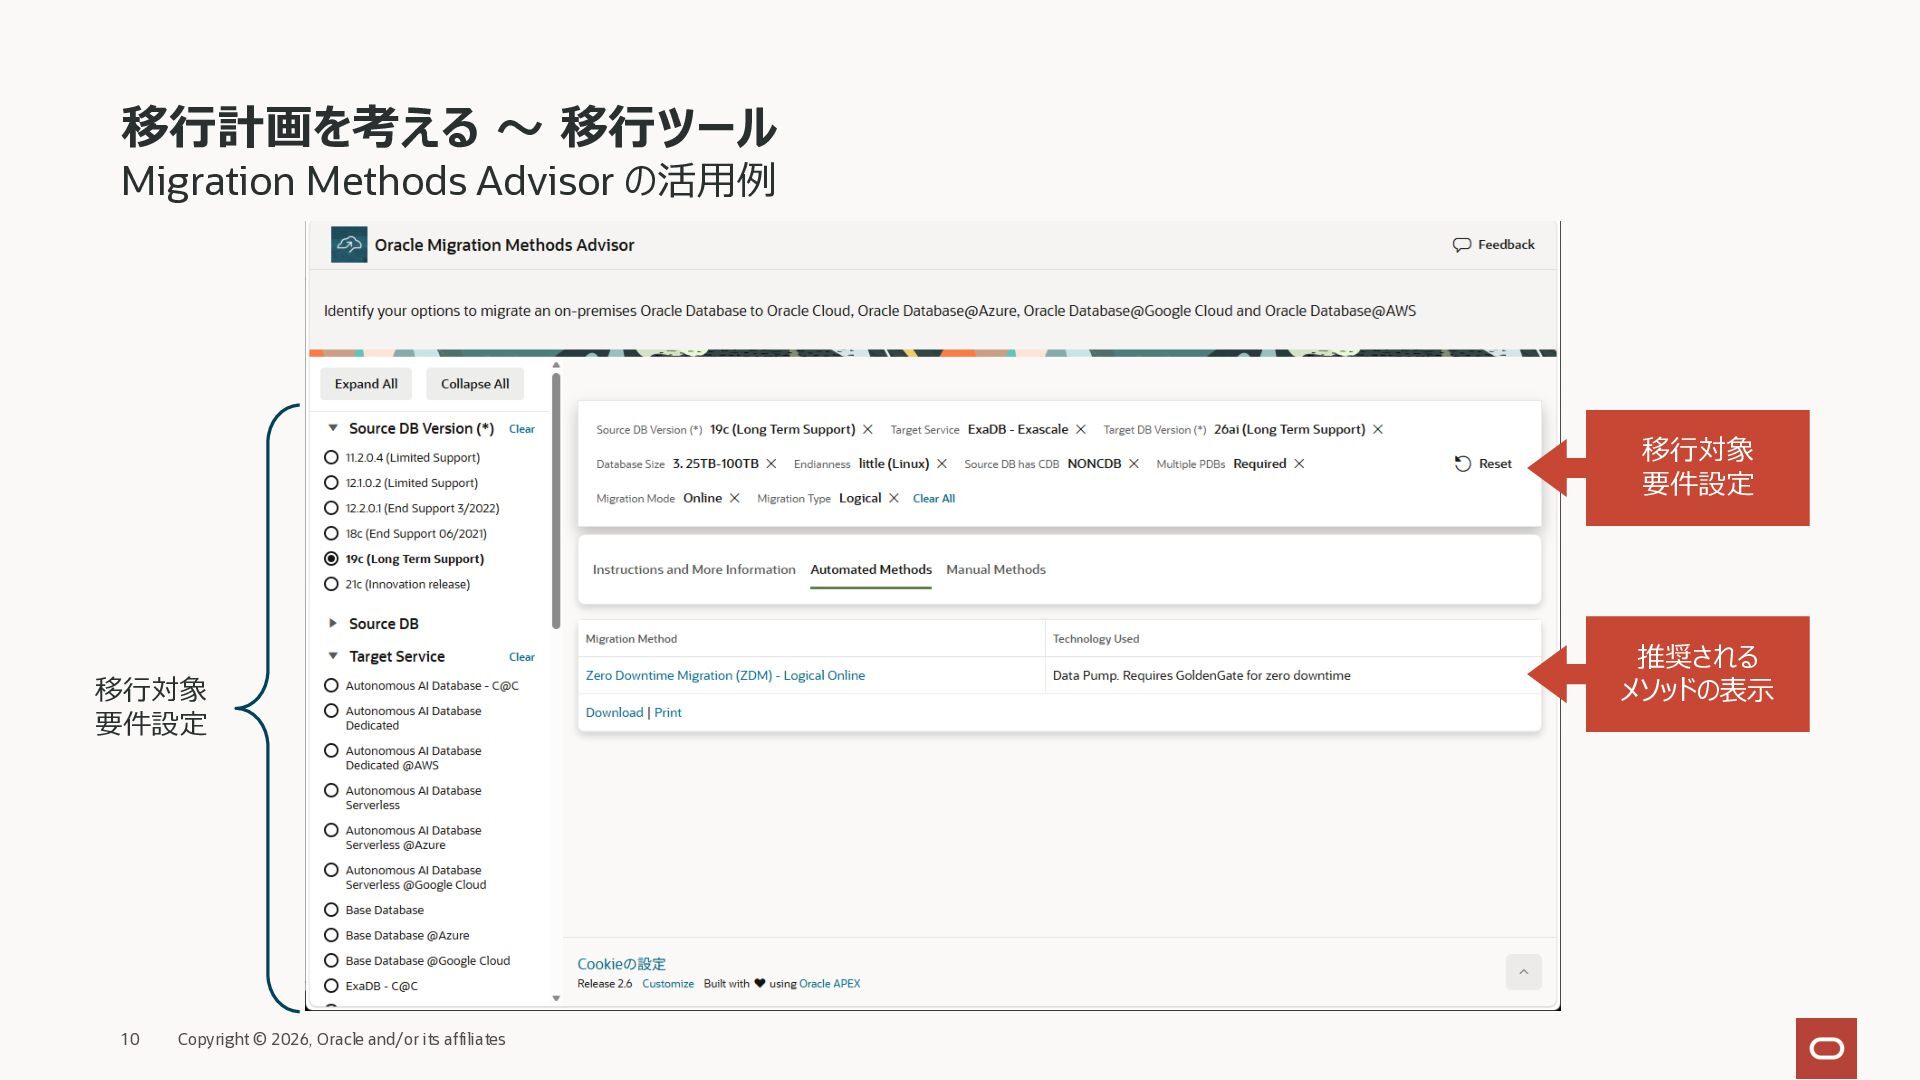The width and height of the screenshot is (1920, 1080).
Task: Collapse the Source DB Version section
Action: 333,428
